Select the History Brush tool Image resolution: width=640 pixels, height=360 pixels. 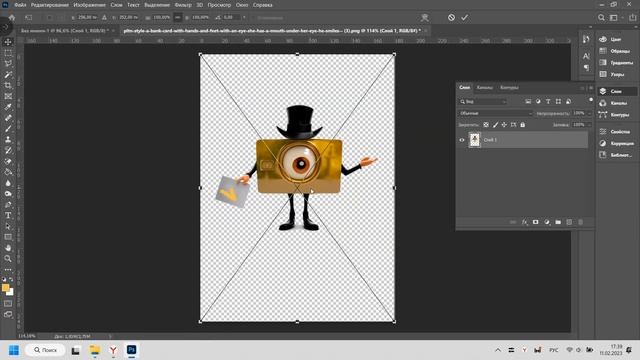8,151
